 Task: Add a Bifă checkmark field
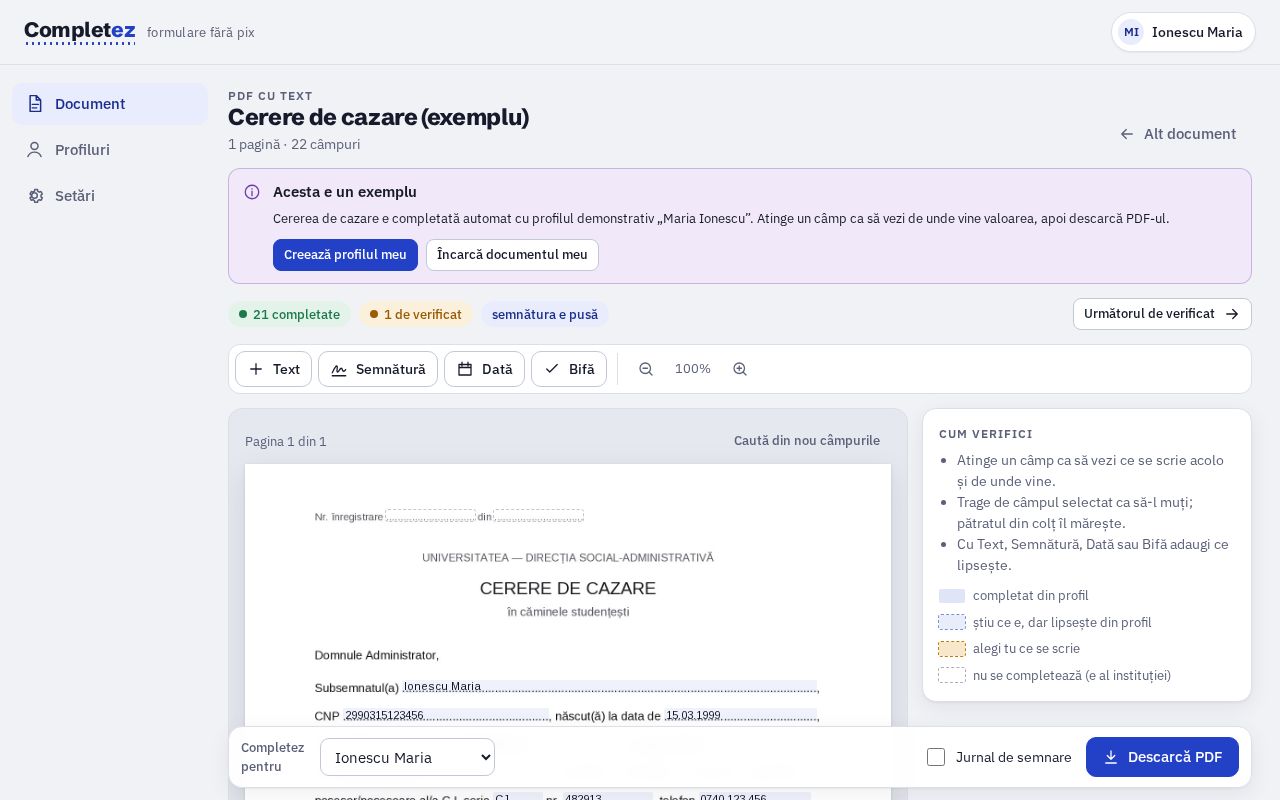[569, 369]
